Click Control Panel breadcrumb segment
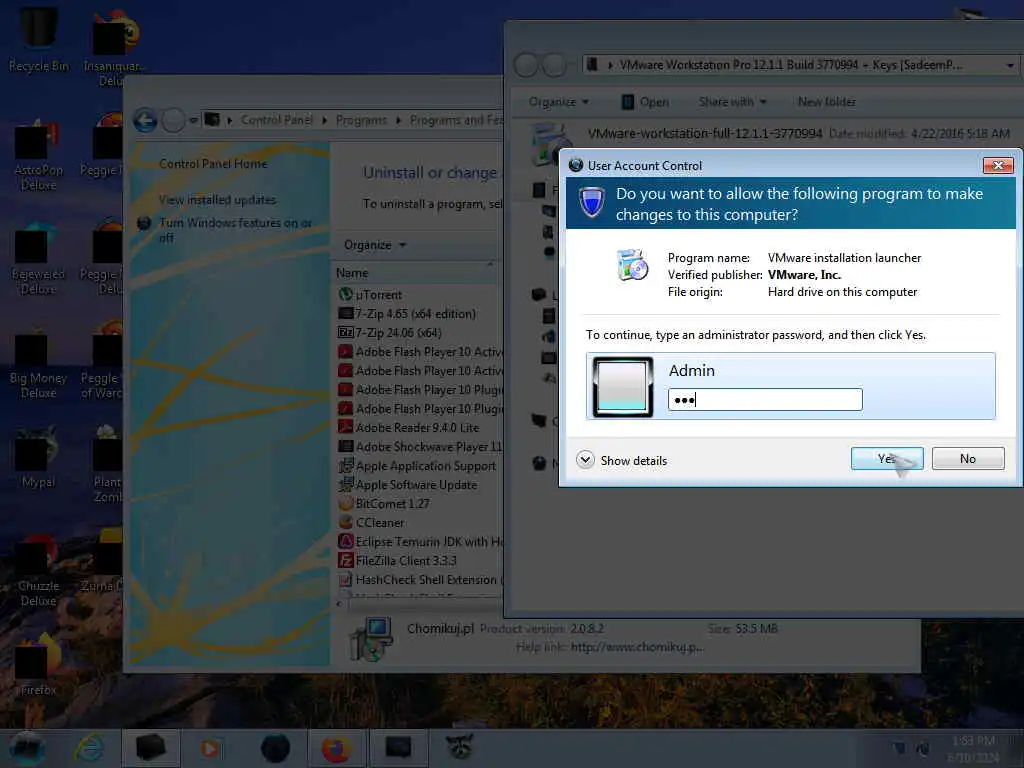Viewport: 1024px width, 768px height. click(277, 120)
